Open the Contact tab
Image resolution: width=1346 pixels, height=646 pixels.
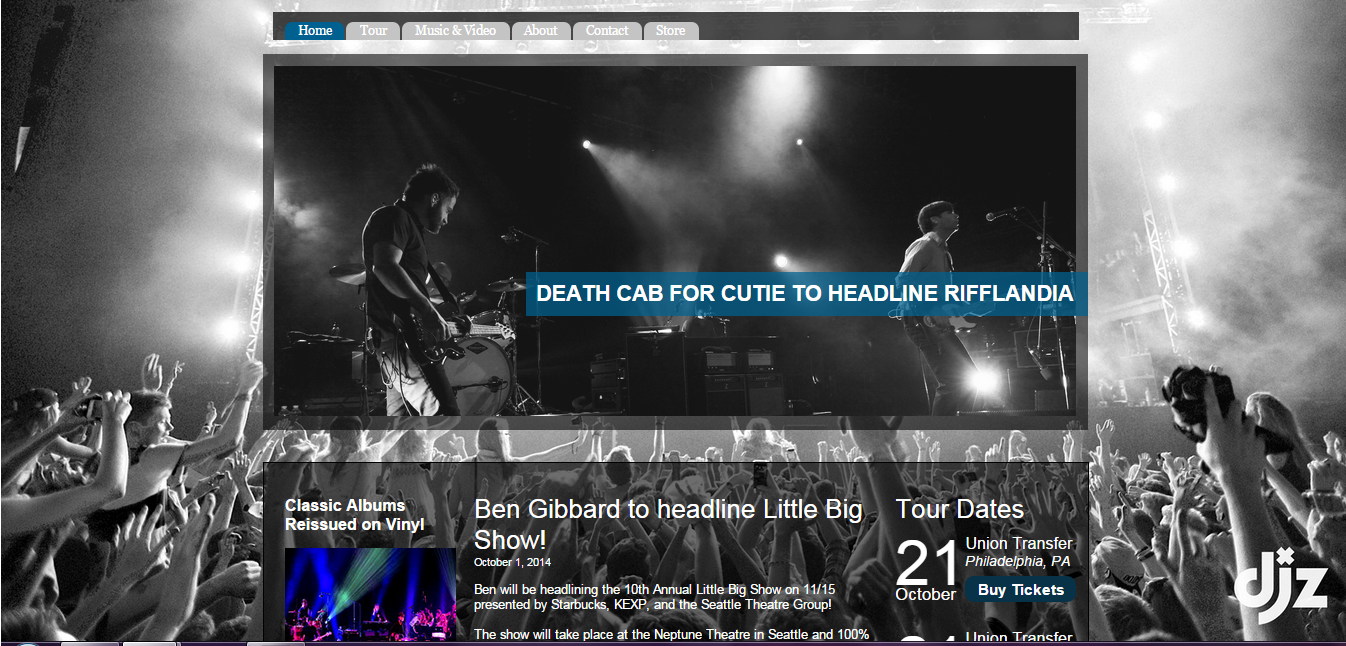607,31
